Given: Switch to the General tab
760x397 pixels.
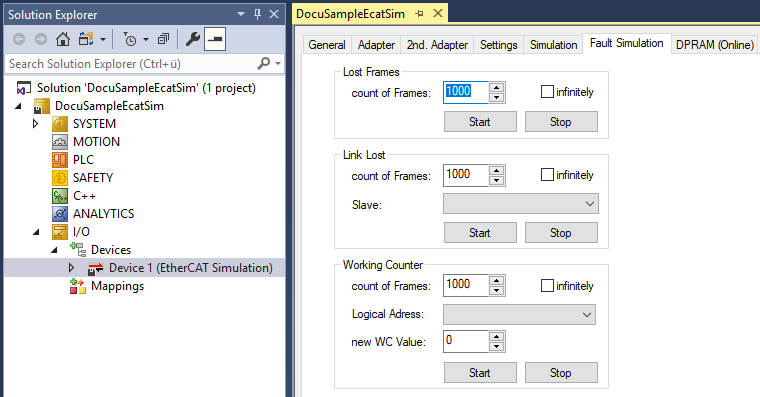Looking at the screenshot, I should coord(327,45).
